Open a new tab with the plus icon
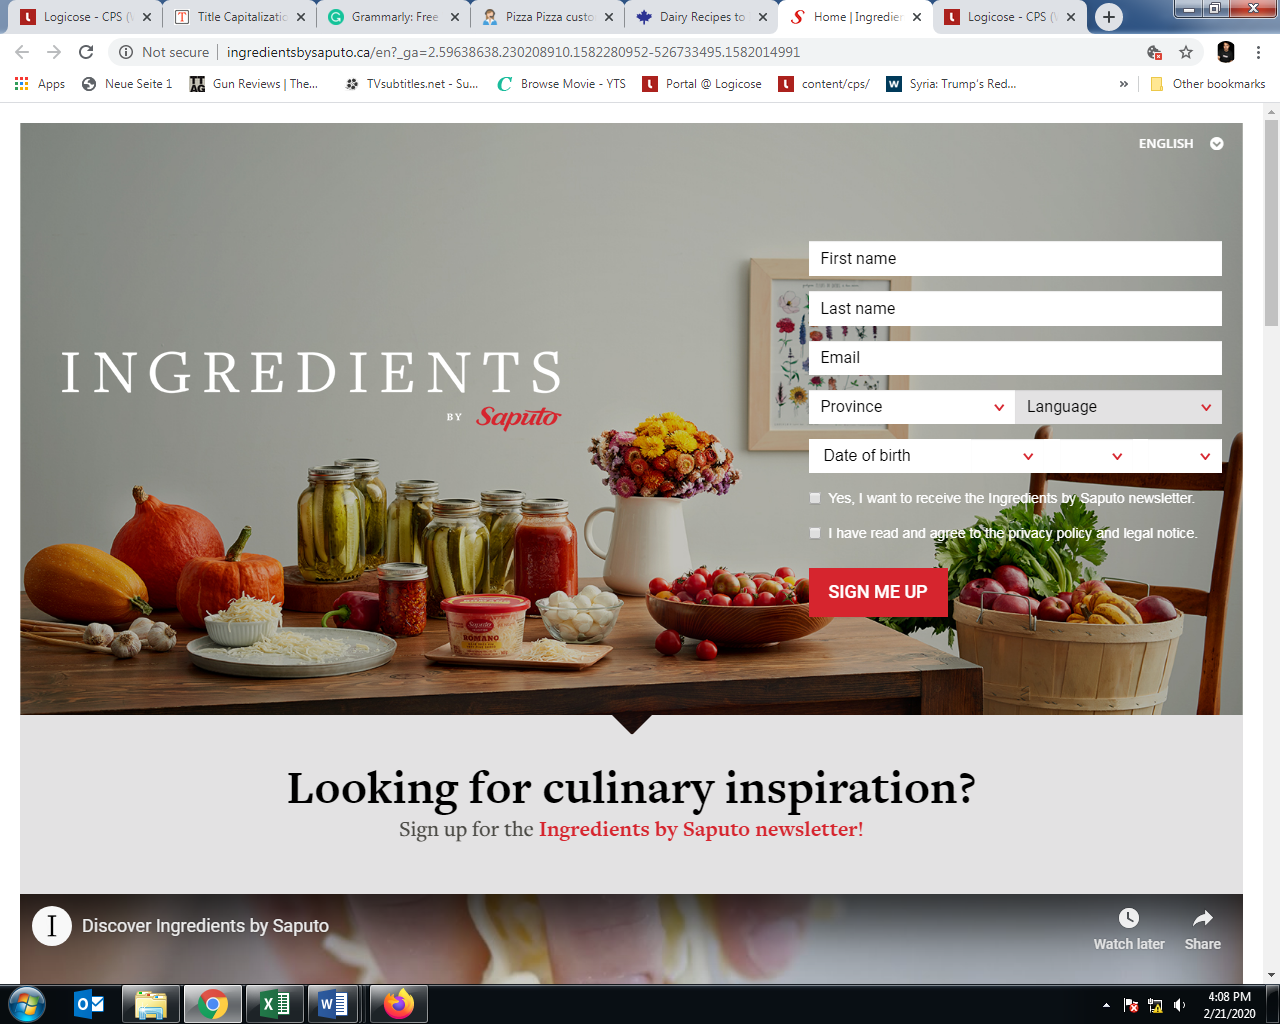1280x1024 pixels. point(1108,17)
